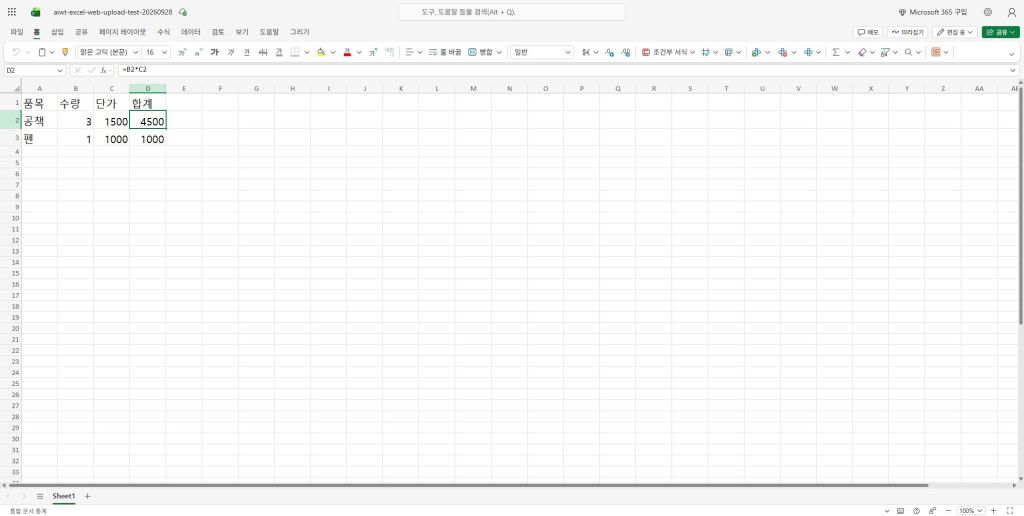
Task: Click the Clear eraser icon
Action: pyautogui.click(x=861, y=52)
